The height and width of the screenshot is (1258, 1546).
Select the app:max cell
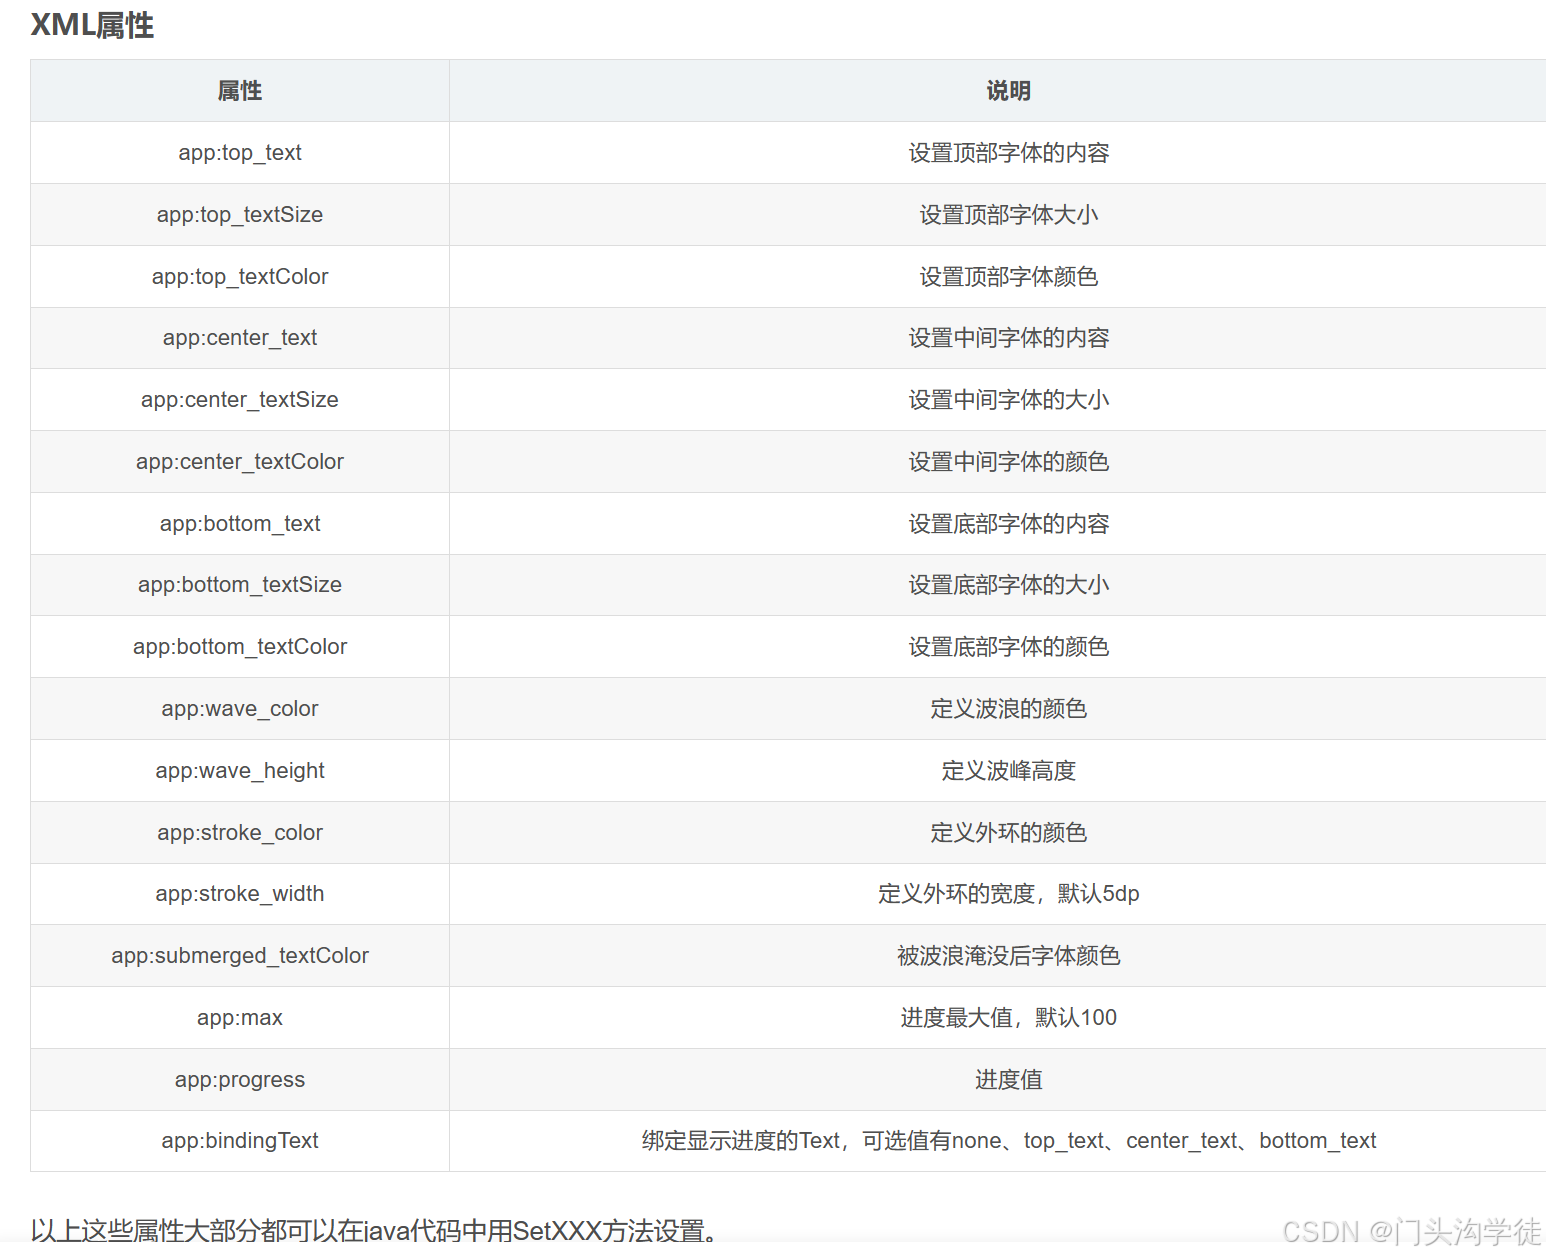(x=240, y=1018)
